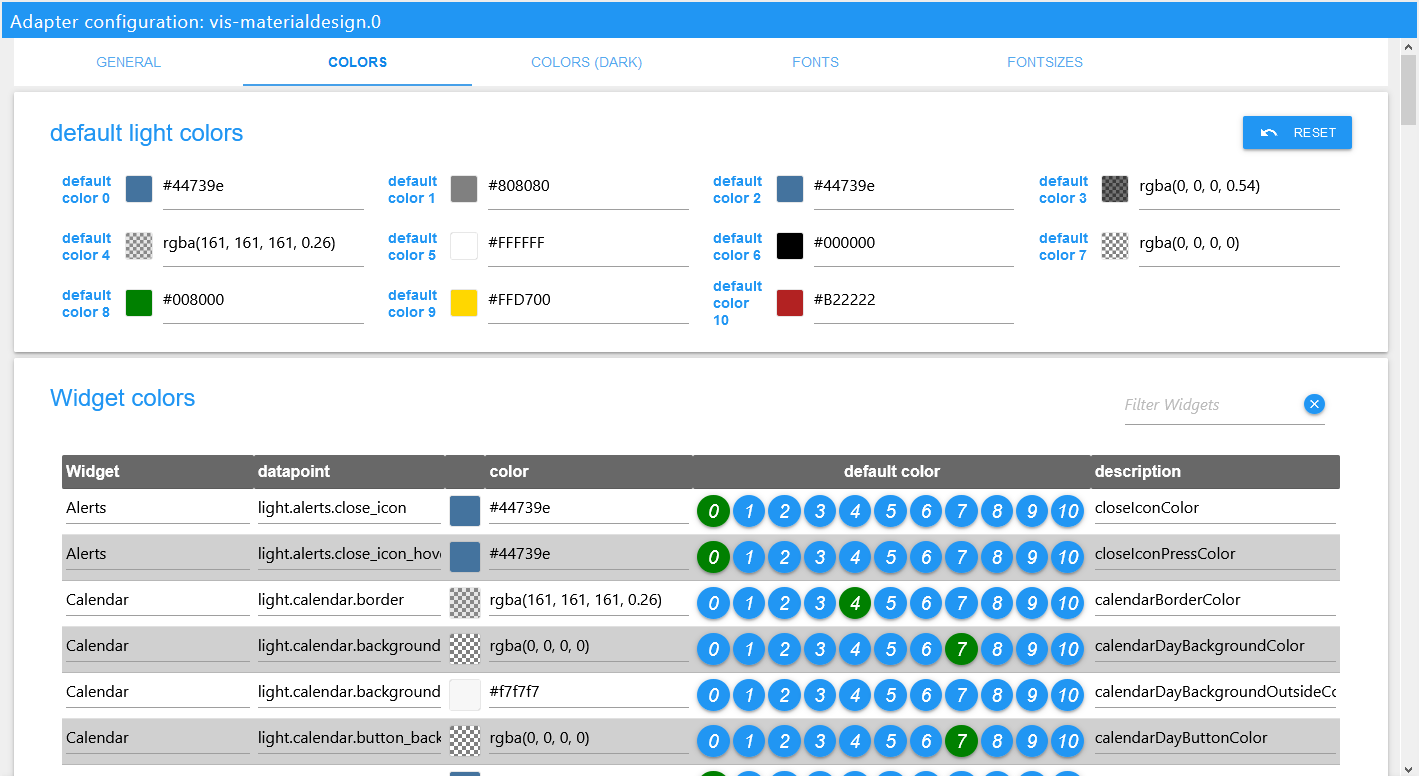Choose default color 10 for calendarDayButtonColor
This screenshot has height=776, width=1419.
[1068, 741]
